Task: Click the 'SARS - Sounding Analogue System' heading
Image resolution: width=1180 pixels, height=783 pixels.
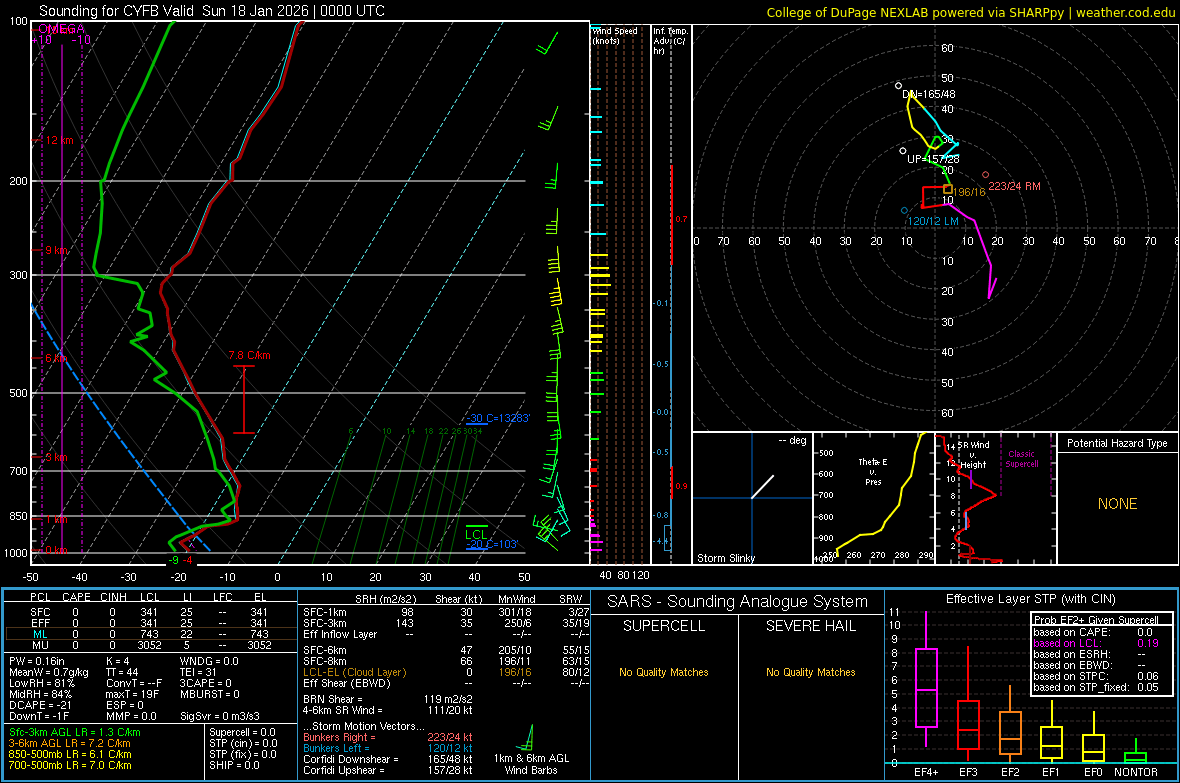Action: click(x=737, y=602)
